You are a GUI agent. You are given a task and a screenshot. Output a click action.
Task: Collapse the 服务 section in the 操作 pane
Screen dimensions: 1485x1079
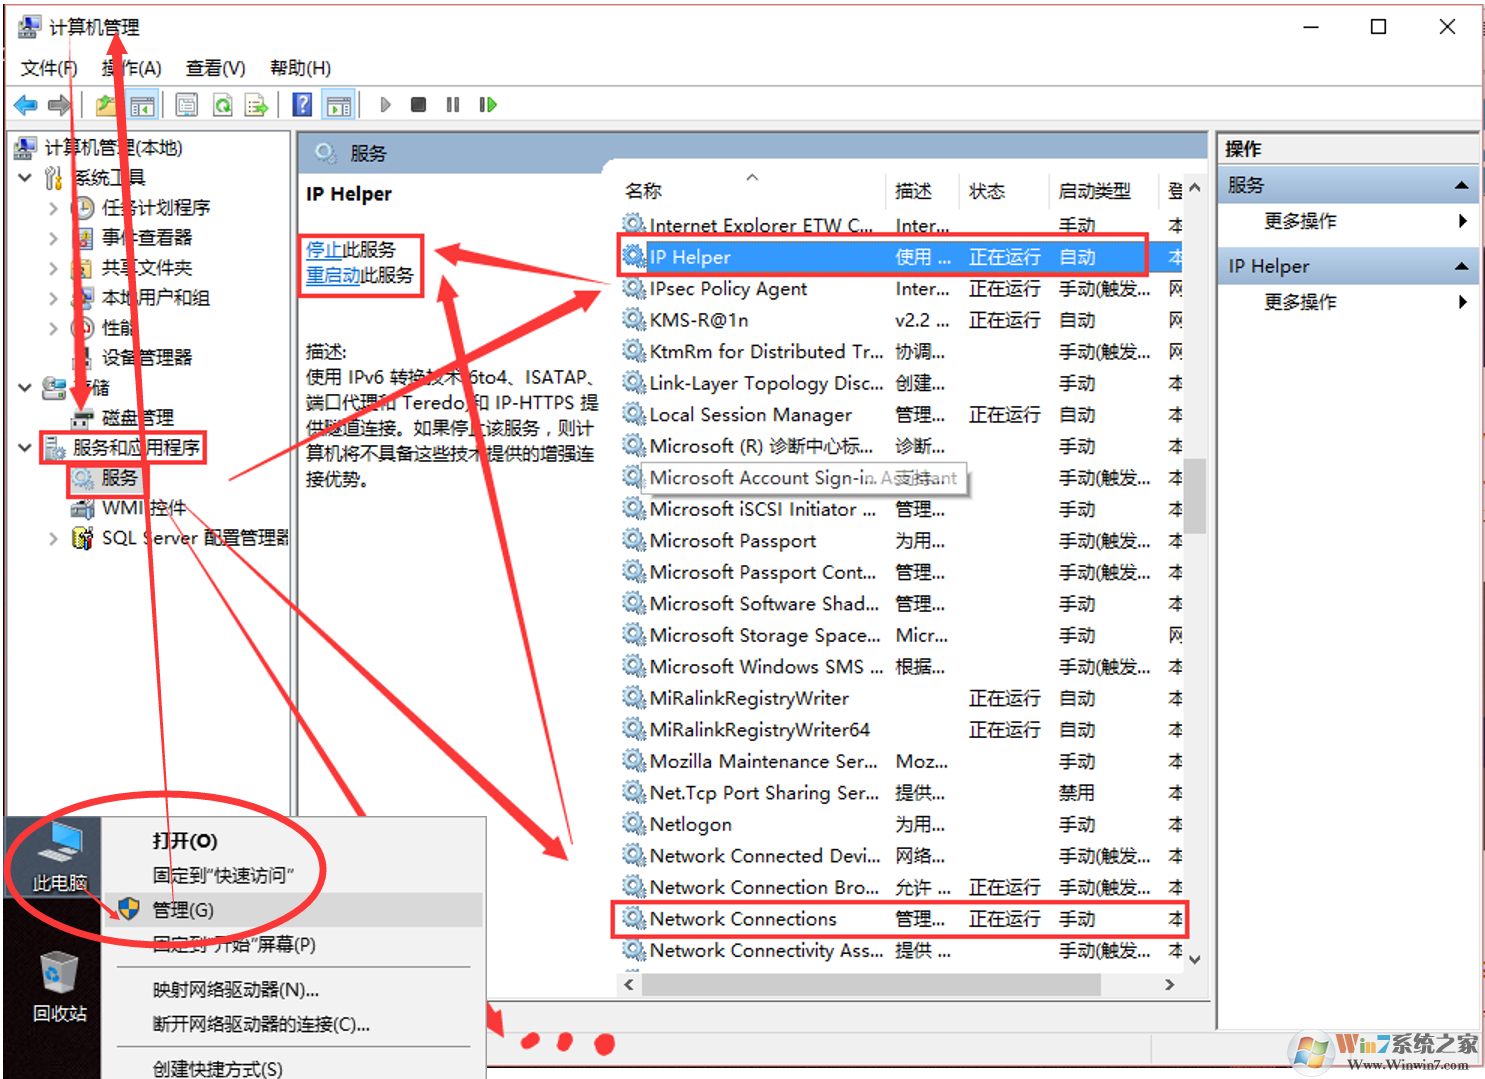tap(1461, 185)
